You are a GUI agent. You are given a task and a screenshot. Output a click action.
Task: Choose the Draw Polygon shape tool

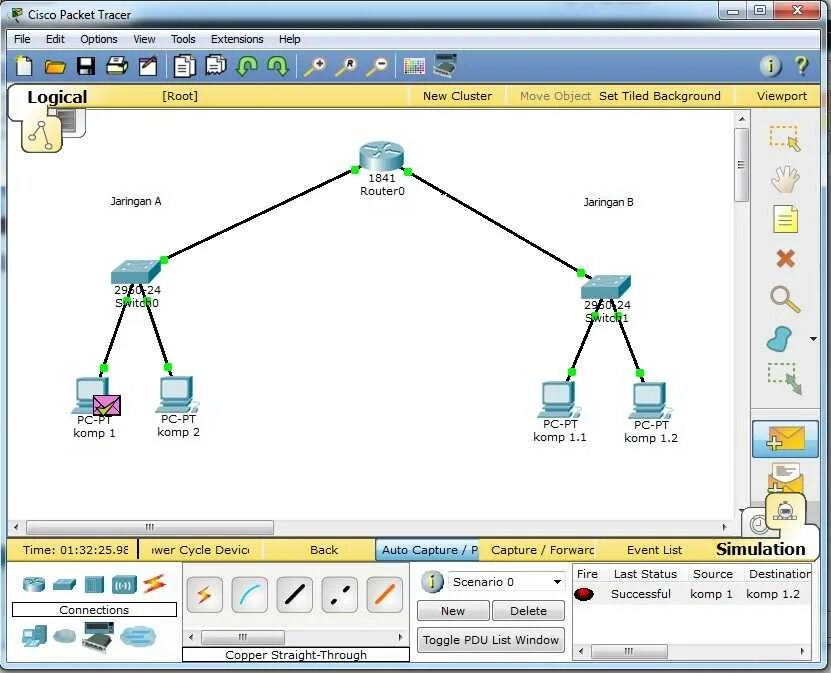[x=780, y=339]
